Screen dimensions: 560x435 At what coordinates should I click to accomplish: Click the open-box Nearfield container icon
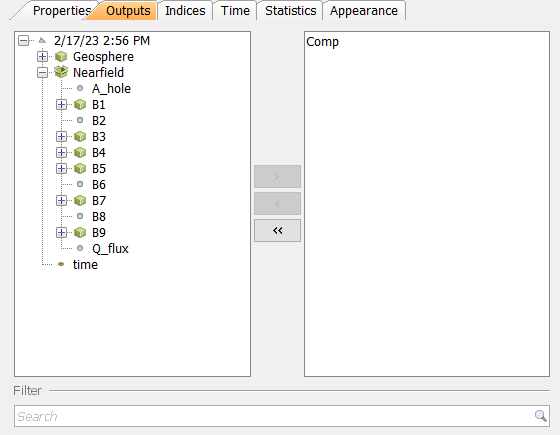61,72
